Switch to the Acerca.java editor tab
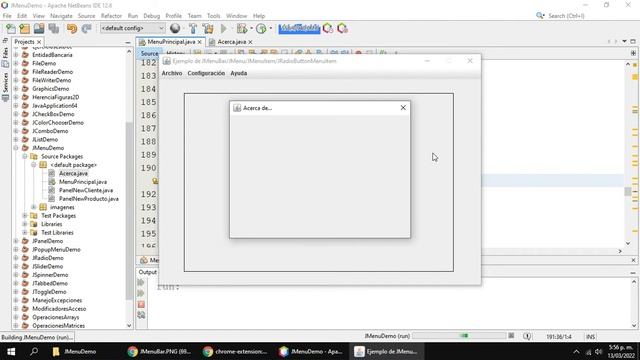 coord(231,42)
